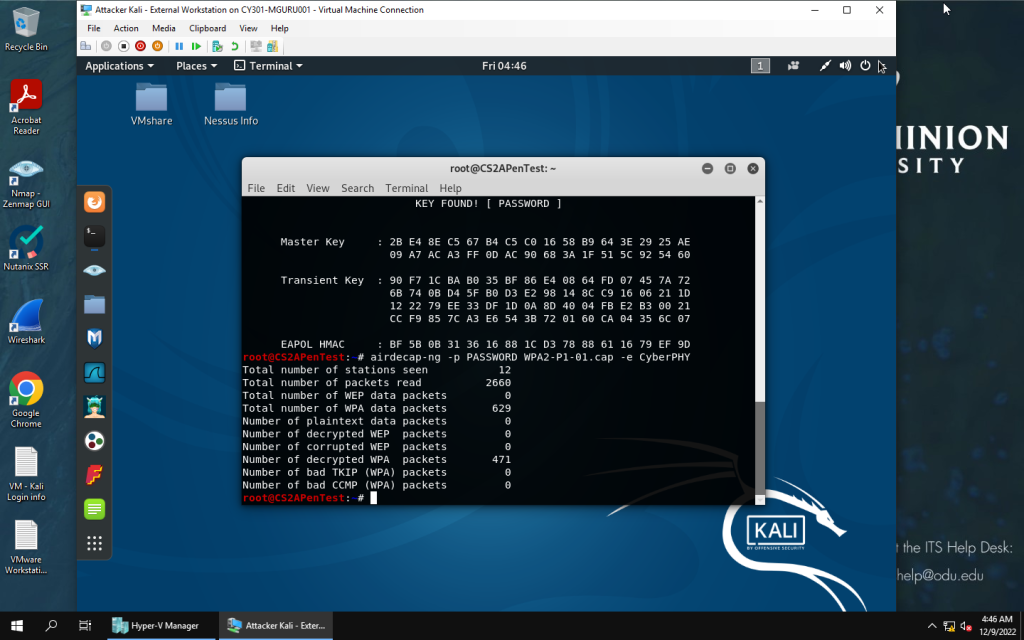Screen dimensions: 1024x640
Task: Show hidden tray icons chevron
Action: 932,626
